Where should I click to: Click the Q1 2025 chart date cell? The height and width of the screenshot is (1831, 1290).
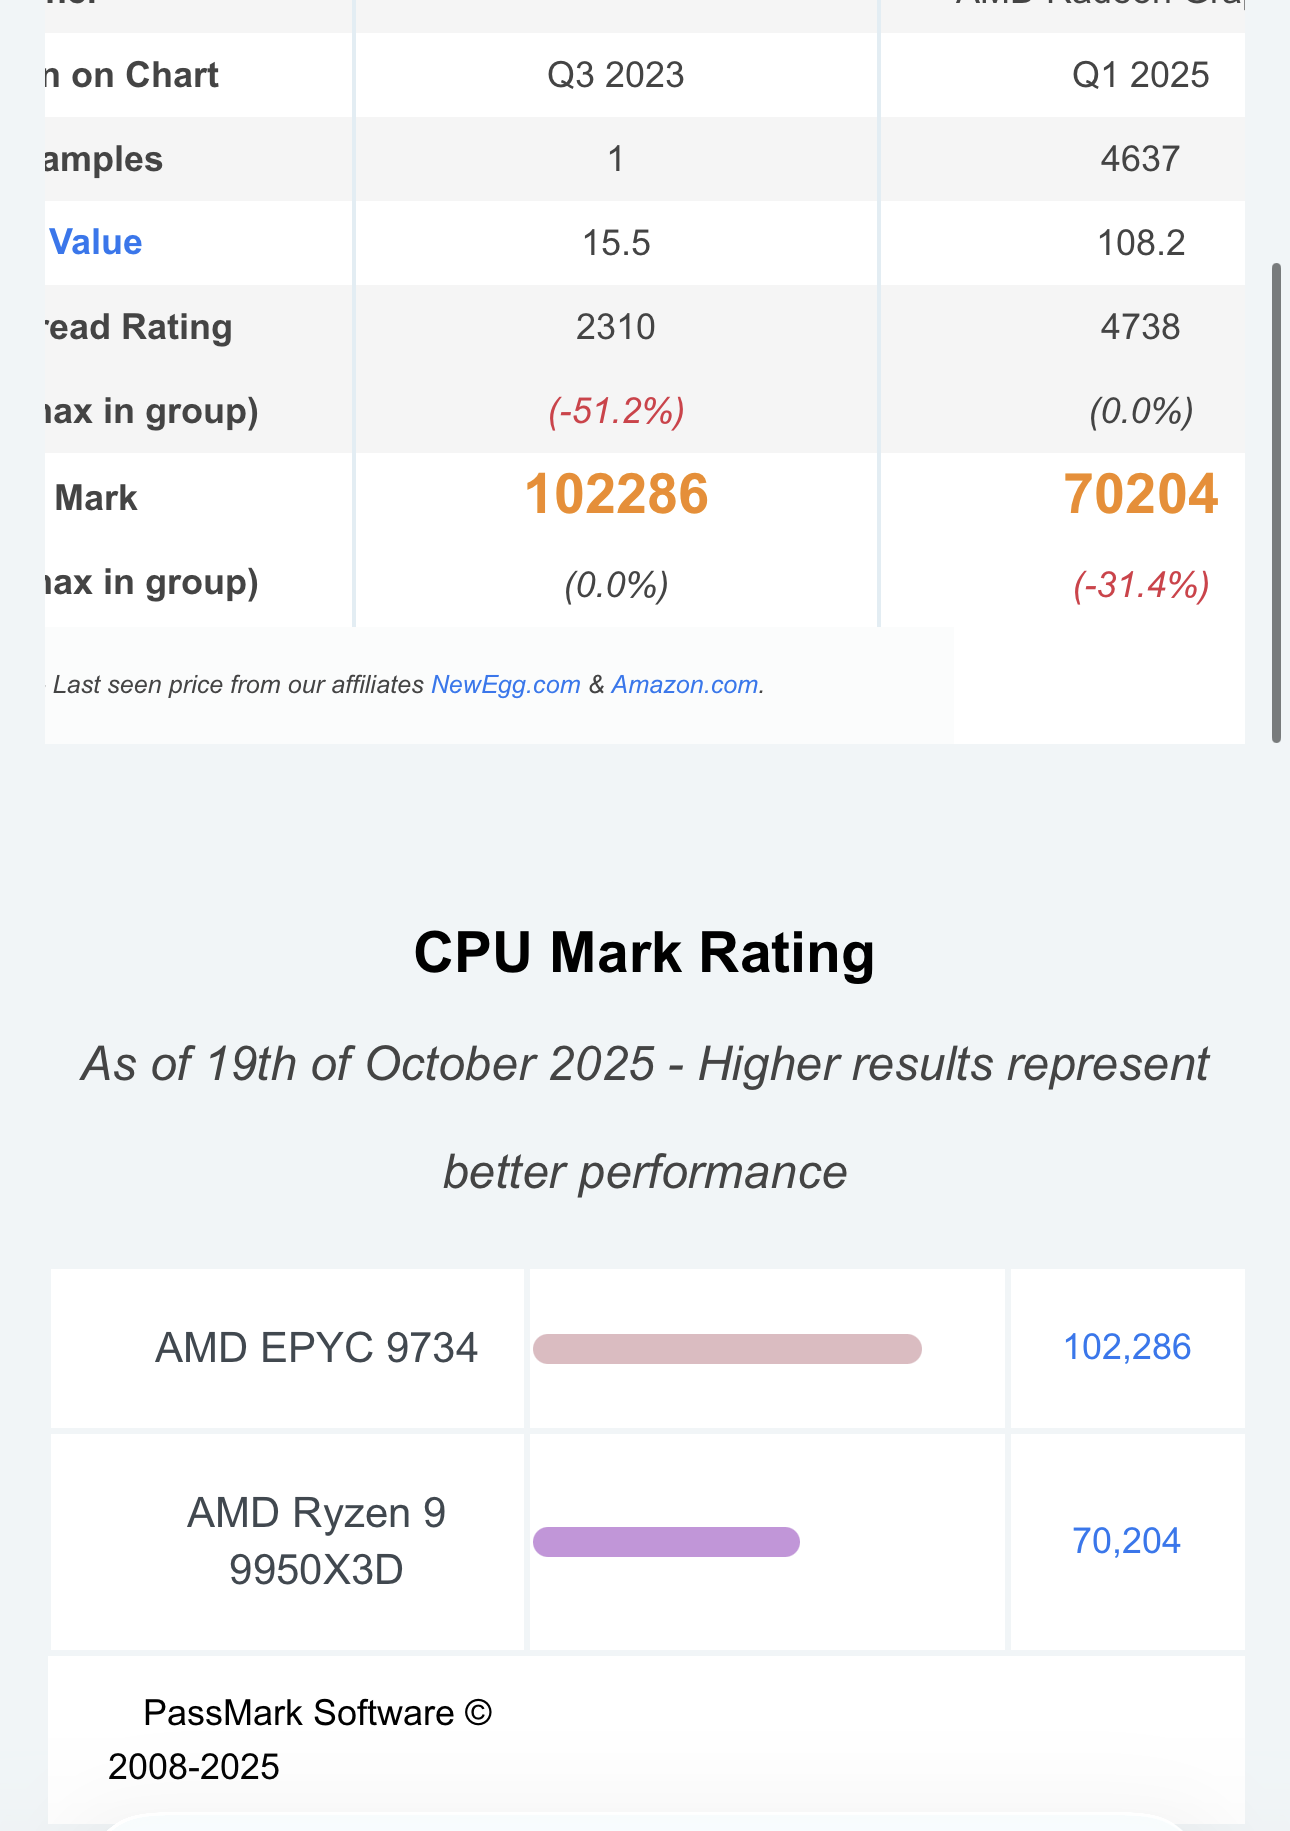[1140, 75]
